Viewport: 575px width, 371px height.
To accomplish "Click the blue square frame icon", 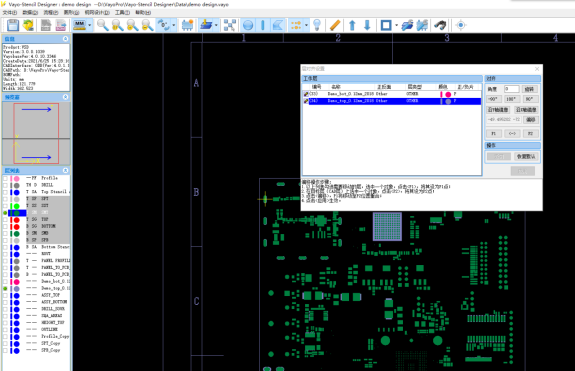I will click(386, 25).
